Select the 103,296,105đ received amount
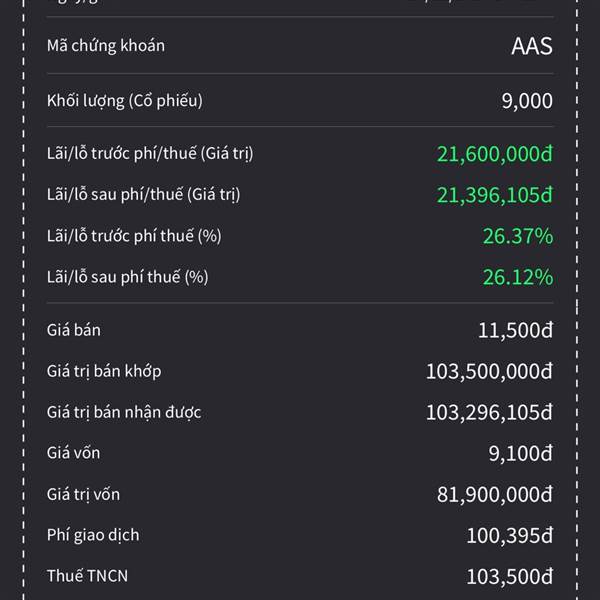The width and height of the screenshot is (600, 600). [x=489, y=413]
